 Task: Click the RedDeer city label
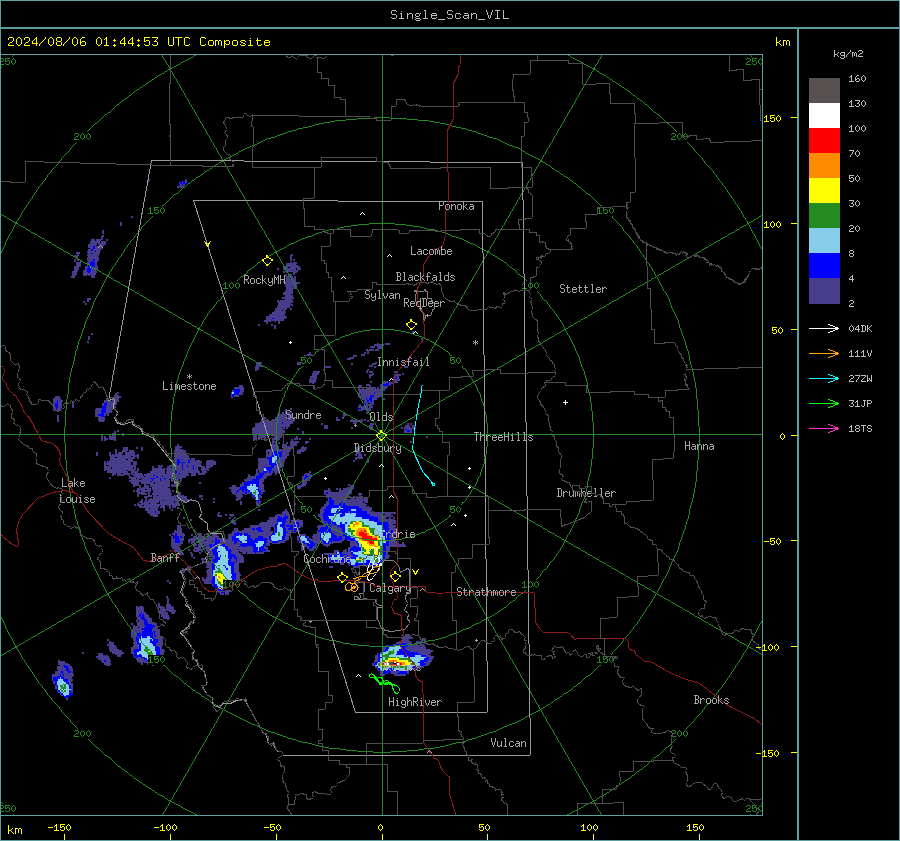[424, 303]
